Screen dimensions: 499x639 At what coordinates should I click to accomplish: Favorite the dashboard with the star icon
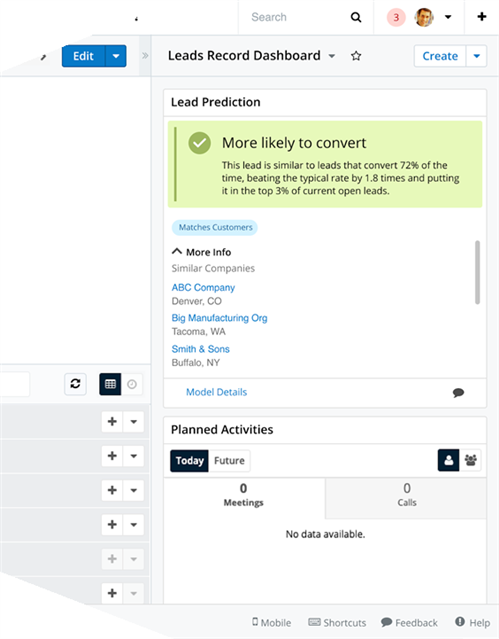tap(356, 56)
